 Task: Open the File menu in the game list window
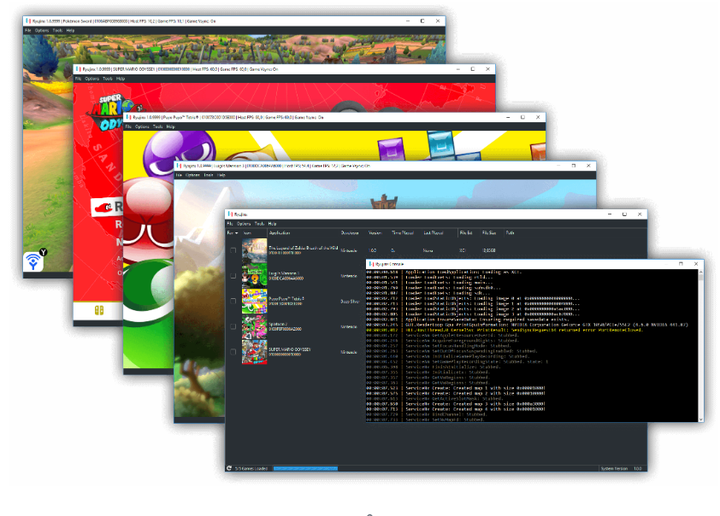click(x=230, y=224)
